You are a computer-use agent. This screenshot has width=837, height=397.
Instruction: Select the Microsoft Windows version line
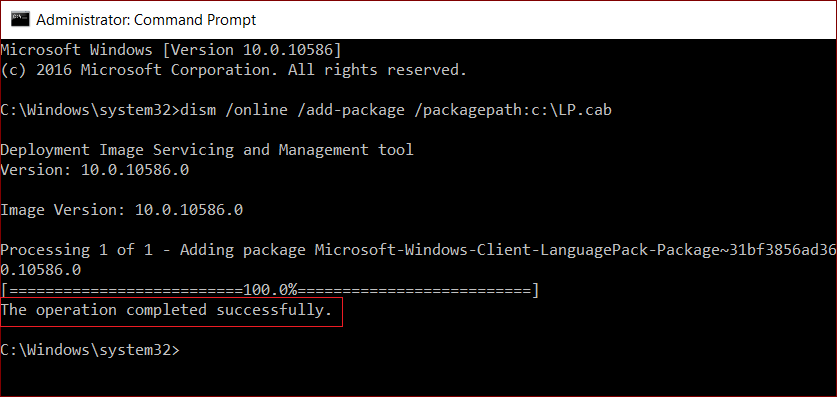tap(171, 50)
